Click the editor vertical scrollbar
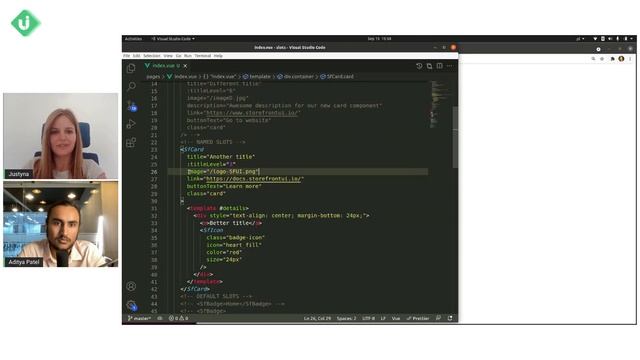This screenshot has height=360, width=640. click(455, 137)
